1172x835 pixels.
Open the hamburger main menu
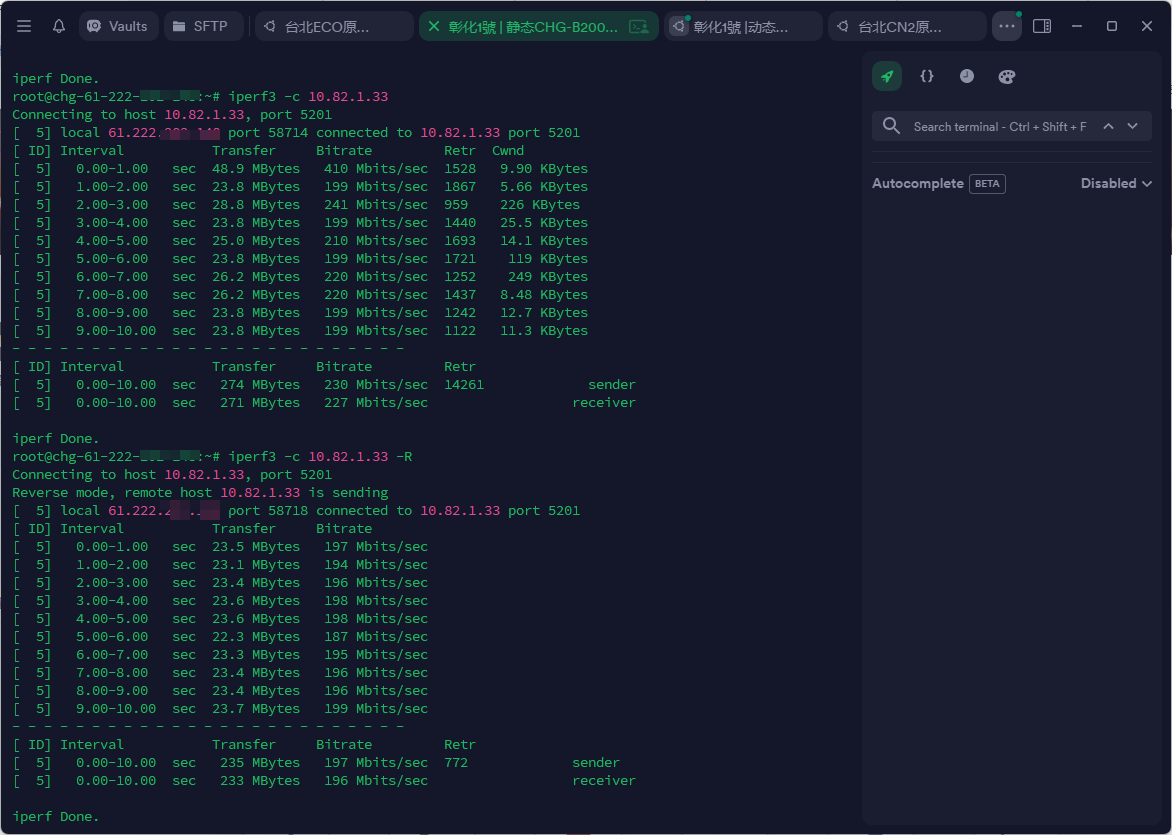pos(24,26)
